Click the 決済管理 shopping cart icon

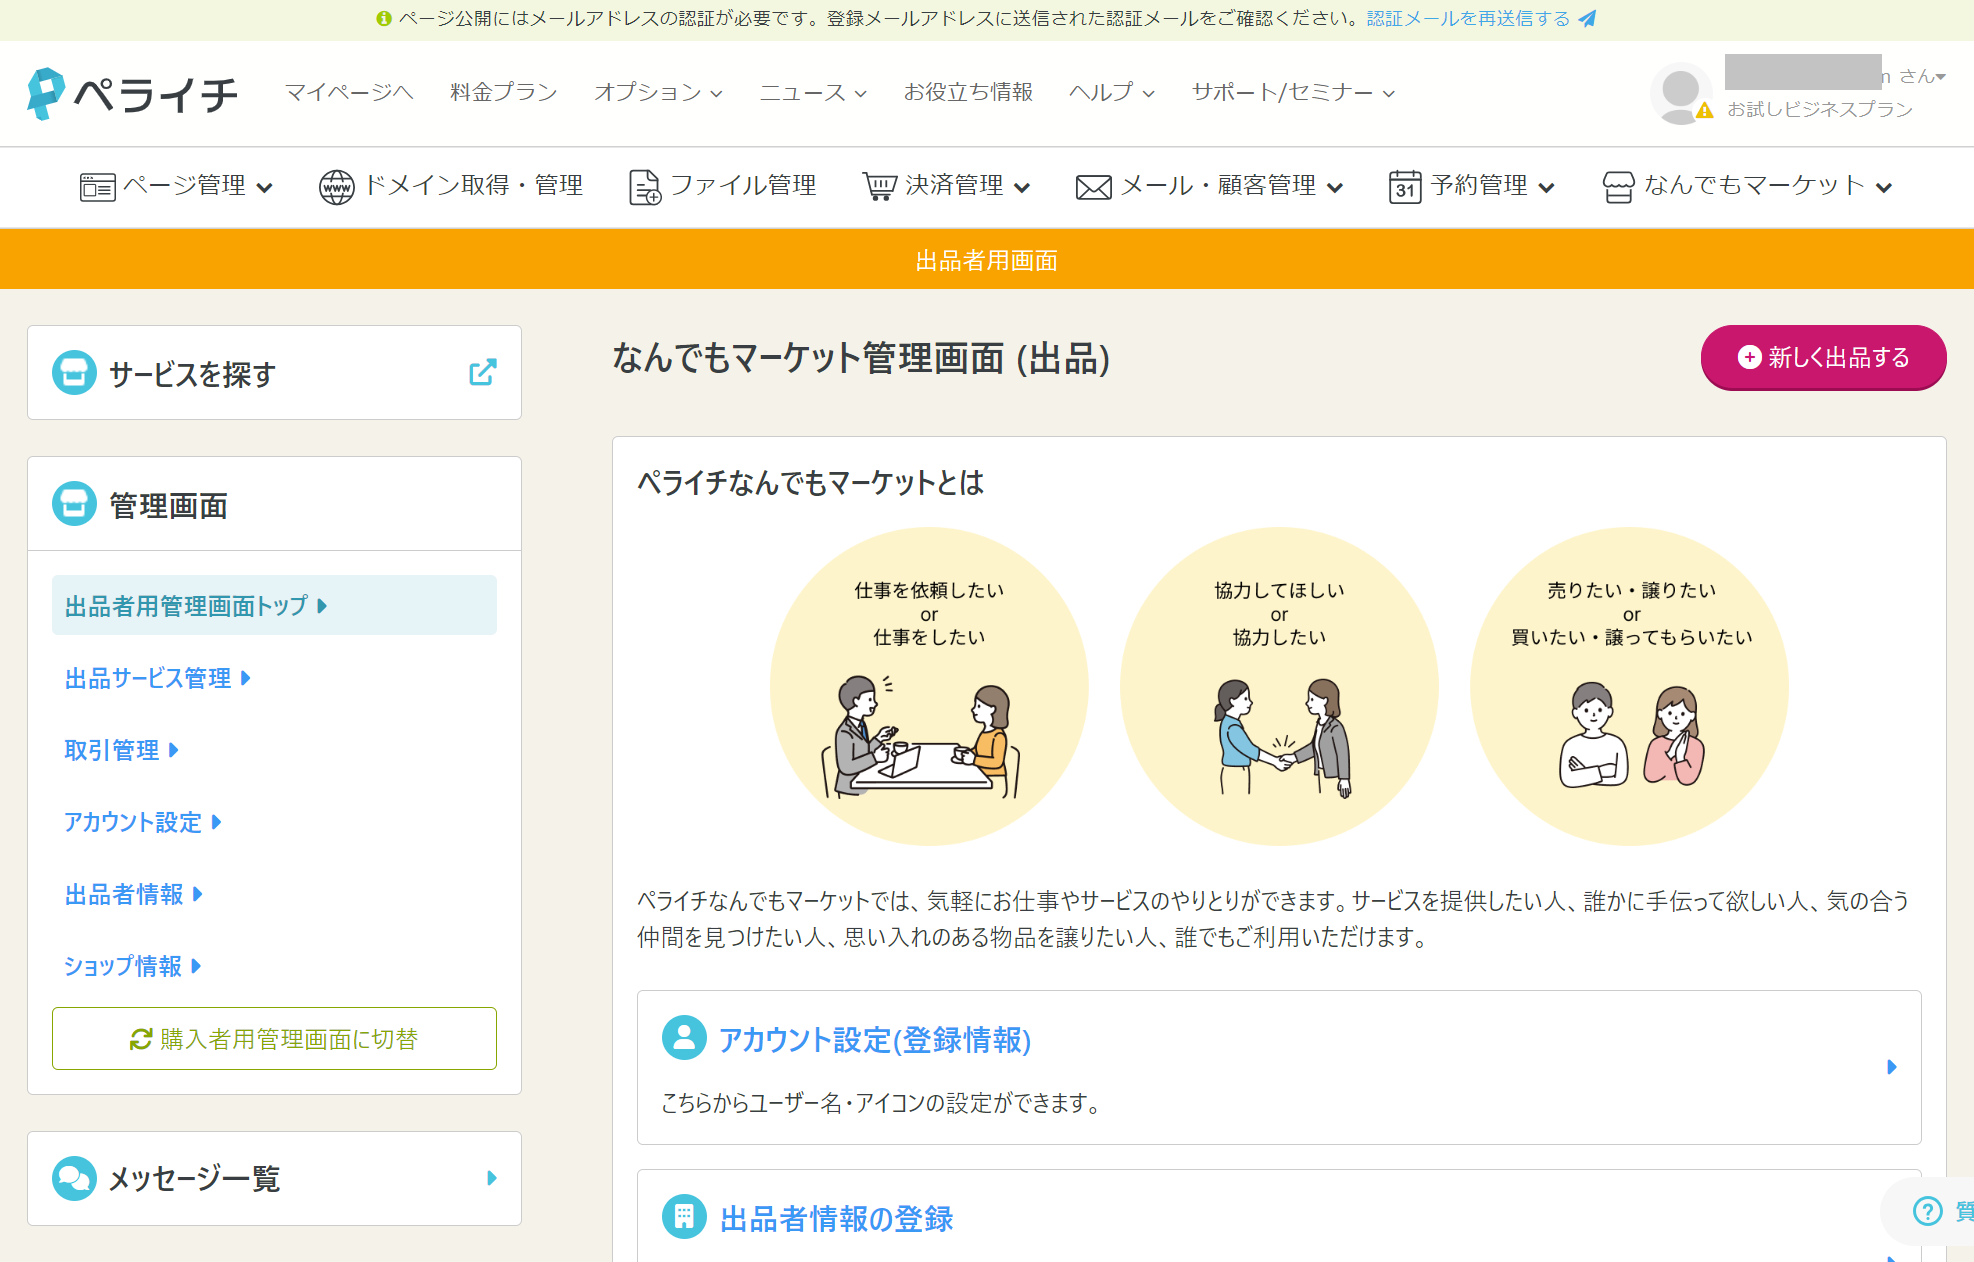(880, 187)
